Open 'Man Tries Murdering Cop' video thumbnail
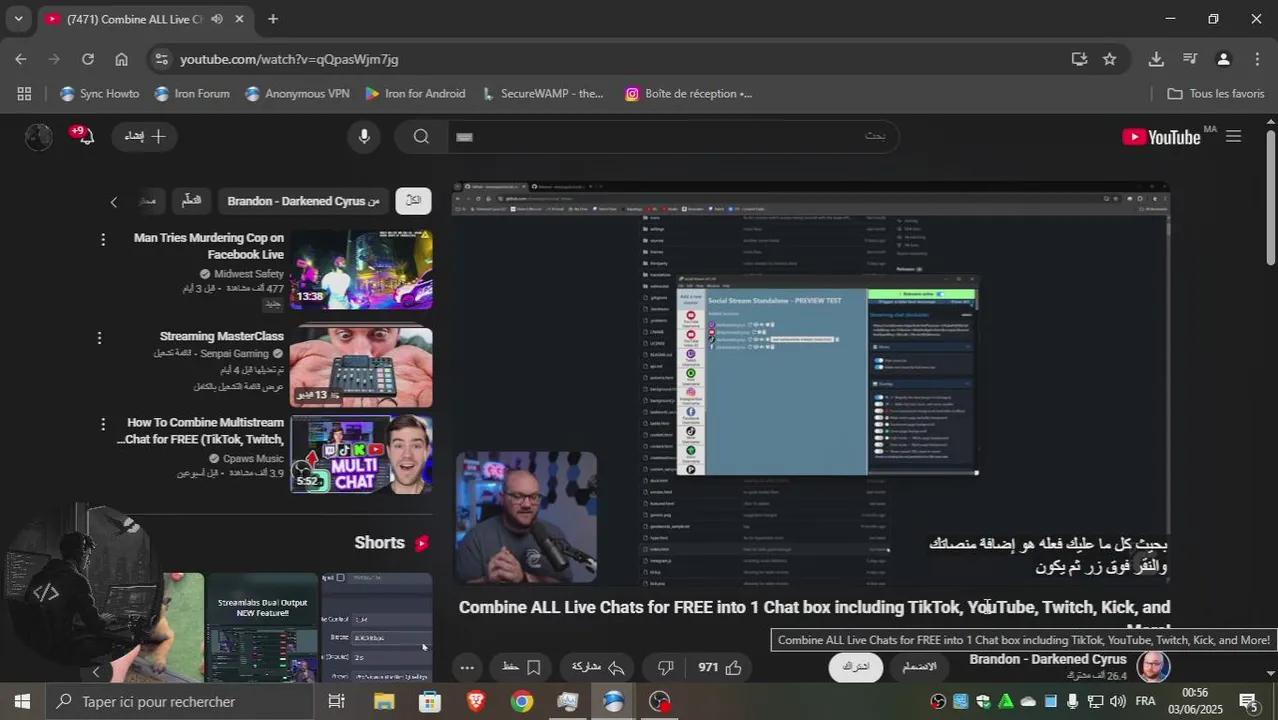Screen dimensions: 1278x720 click(361, 269)
